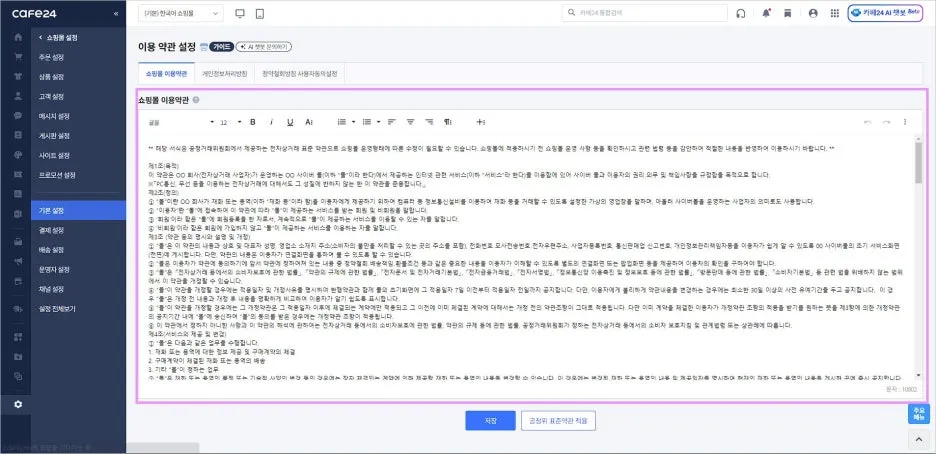Open the editor more options dots
Screen dimensions: 936x454
tap(905, 122)
